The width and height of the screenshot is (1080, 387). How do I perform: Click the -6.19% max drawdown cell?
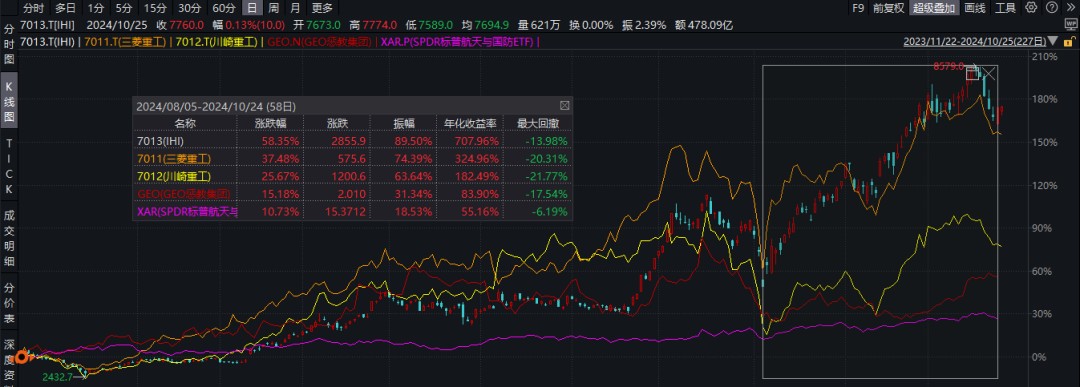pos(549,212)
